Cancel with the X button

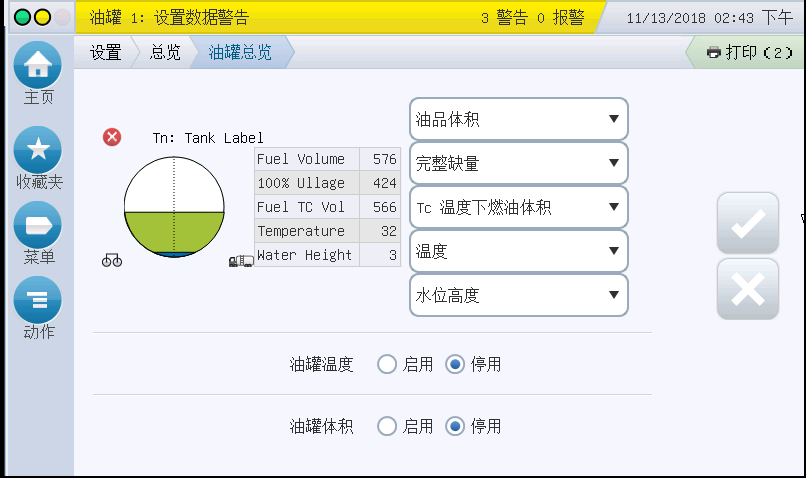747,289
